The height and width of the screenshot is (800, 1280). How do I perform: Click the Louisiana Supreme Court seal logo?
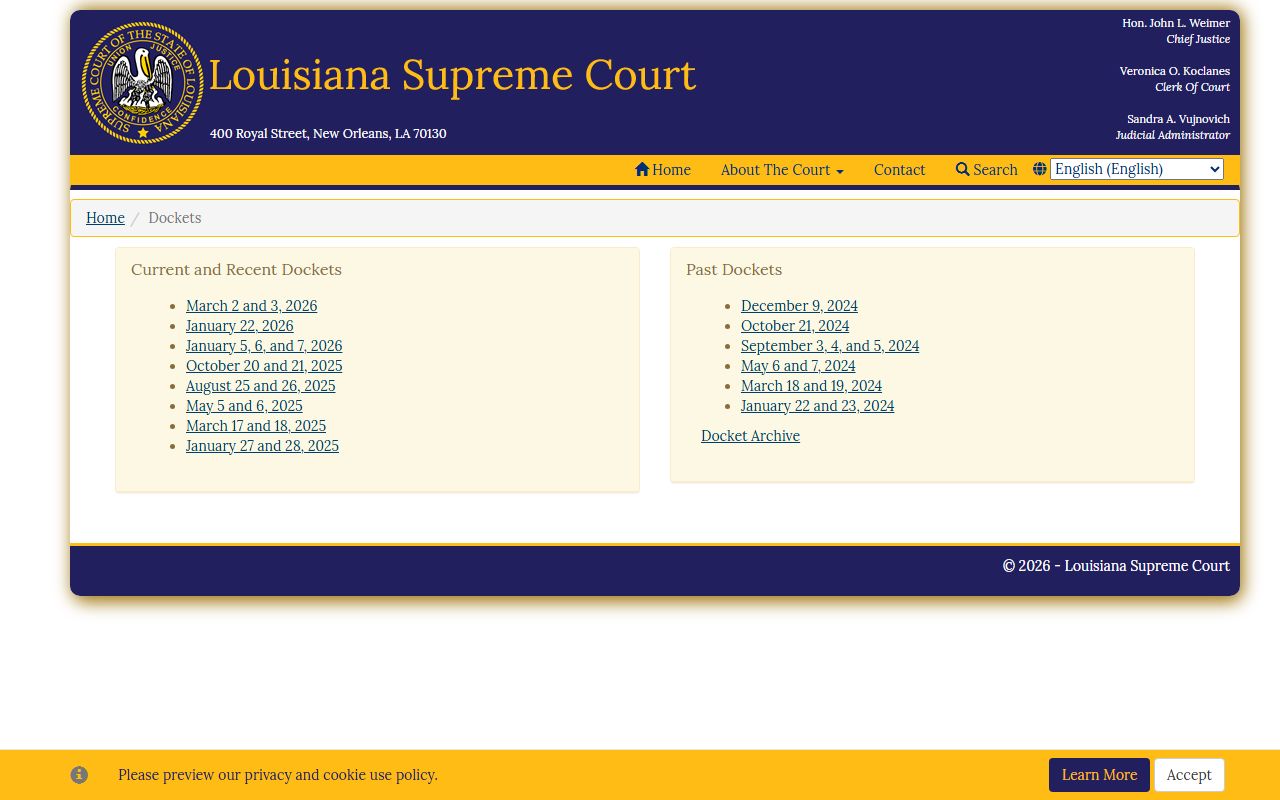click(143, 83)
